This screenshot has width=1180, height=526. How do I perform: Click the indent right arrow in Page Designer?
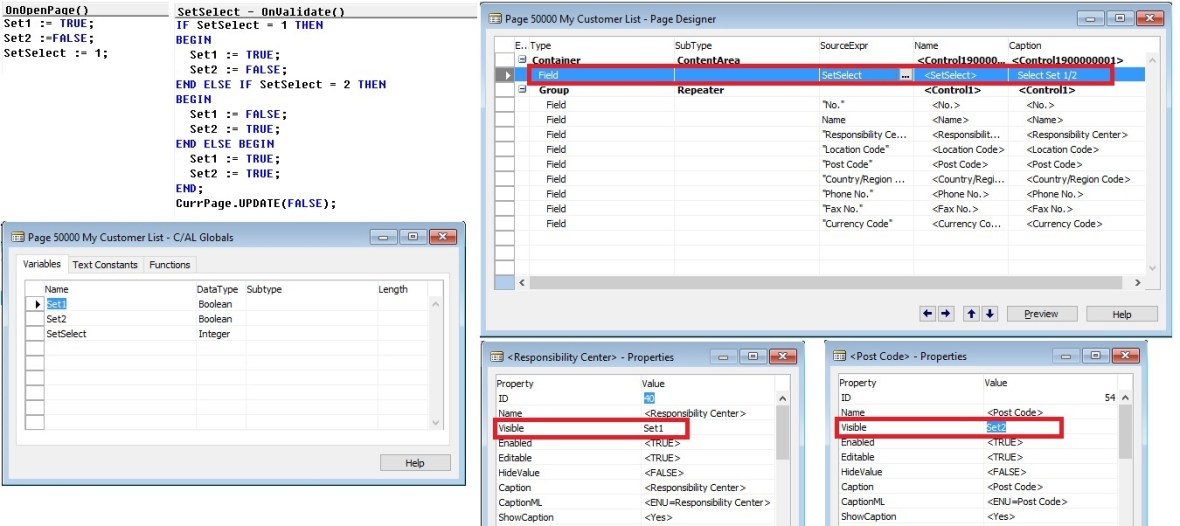(x=946, y=314)
